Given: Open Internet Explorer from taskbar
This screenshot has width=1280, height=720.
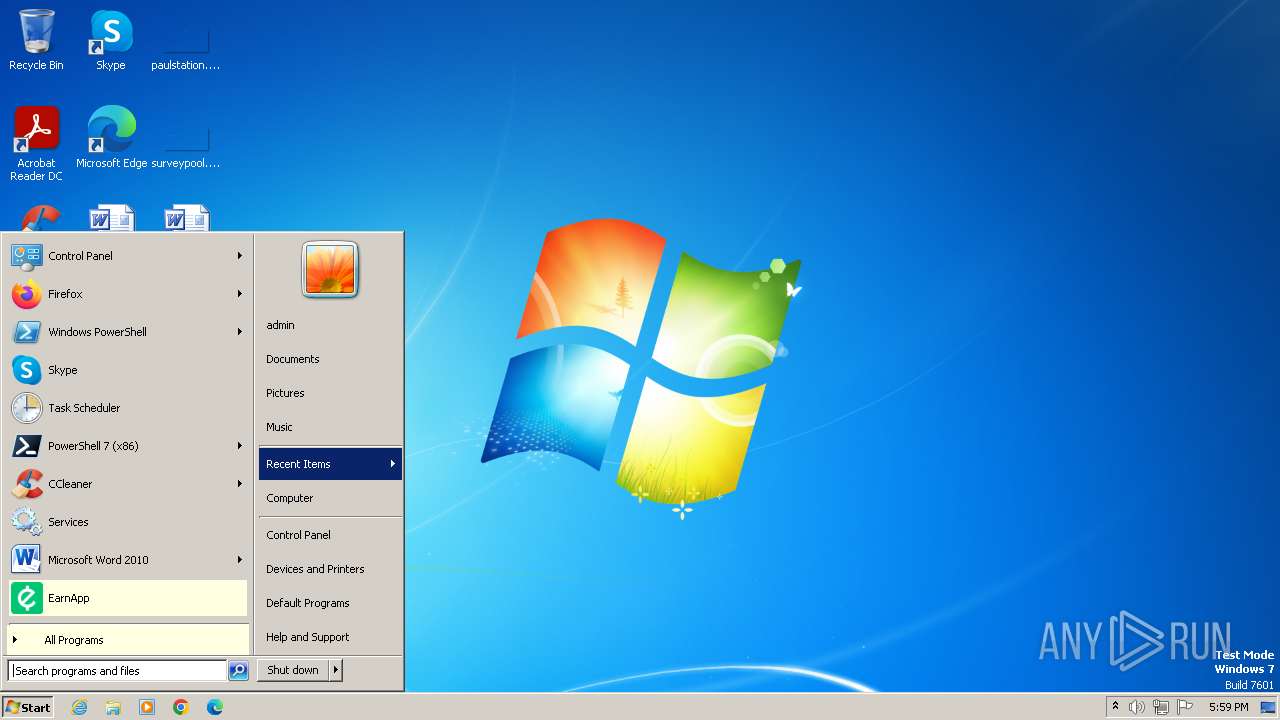Looking at the screenshot, I should pyautogui.click(x=80, y=707).
